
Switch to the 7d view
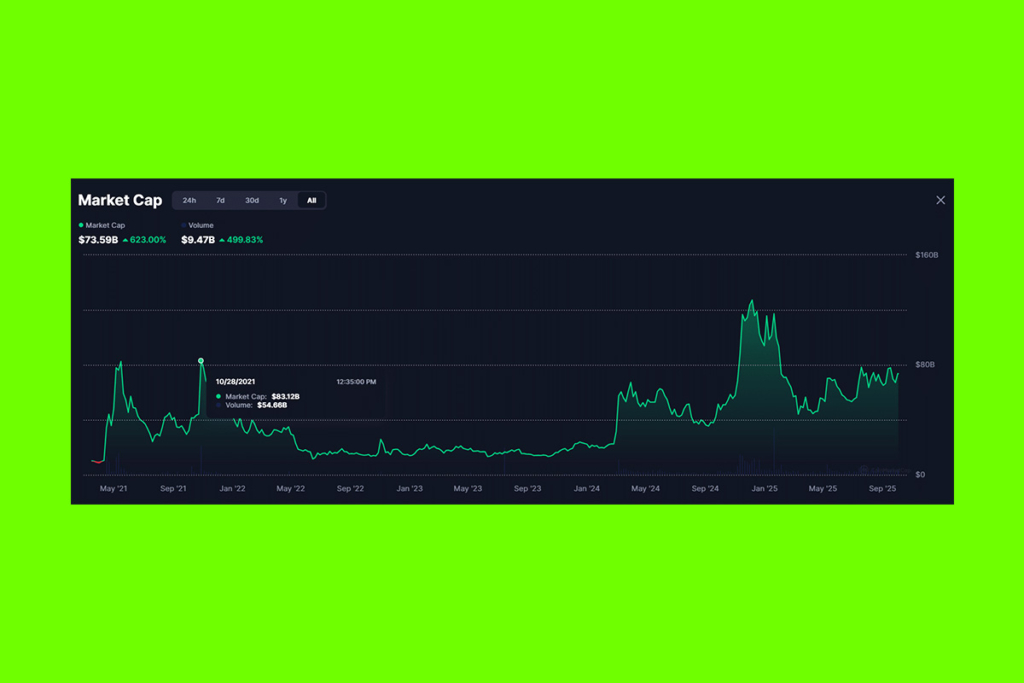click(220, 200)
